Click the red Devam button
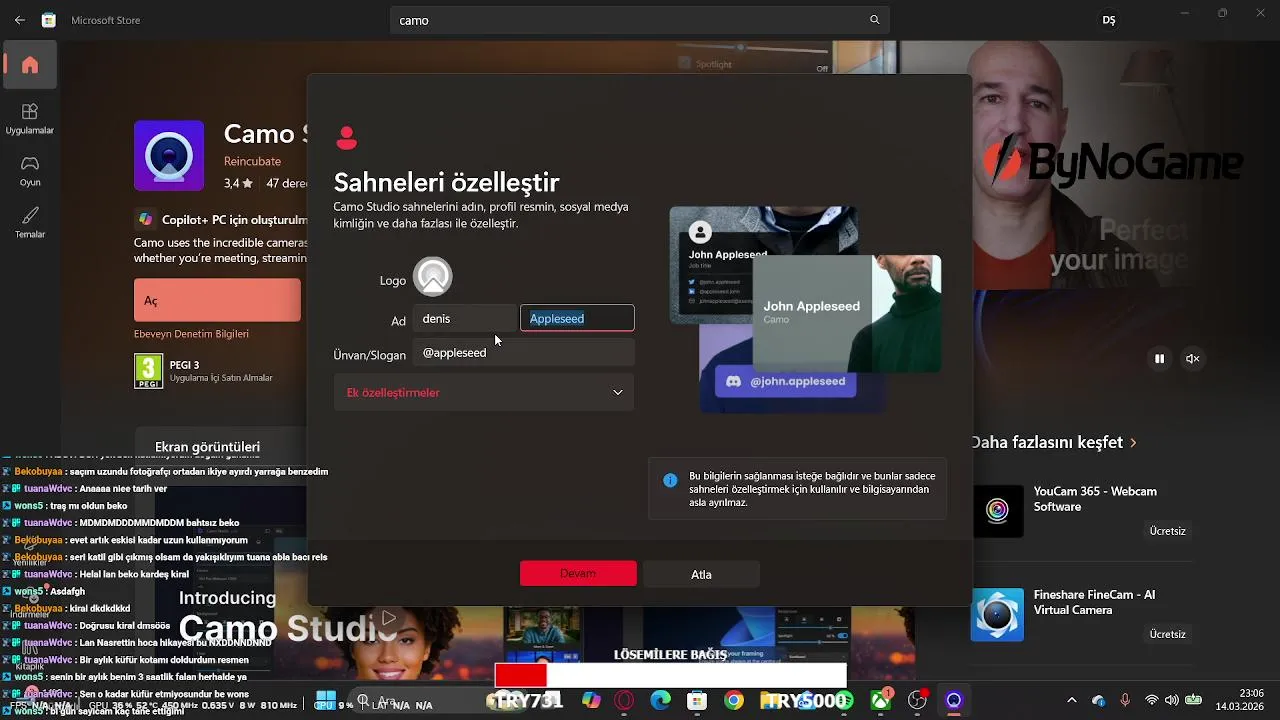The width and height of the screenshot is (1280, 720). coord(578,573)
